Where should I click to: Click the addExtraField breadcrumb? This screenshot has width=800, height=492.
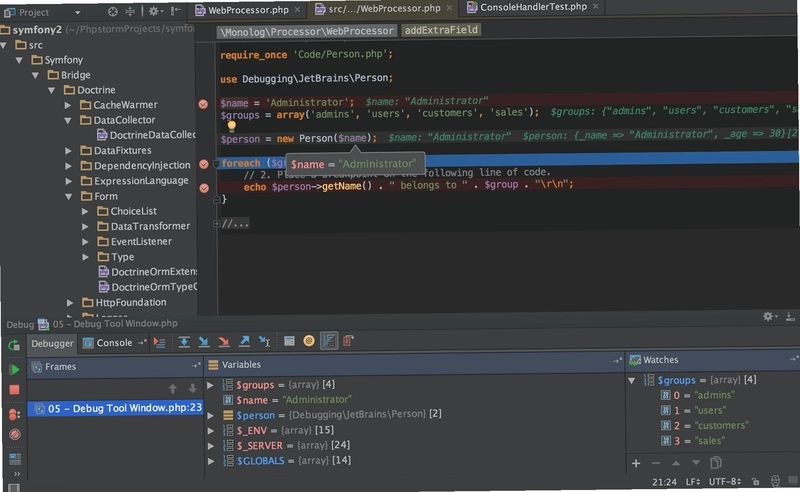pyautogui.click(x=441, y=30)
